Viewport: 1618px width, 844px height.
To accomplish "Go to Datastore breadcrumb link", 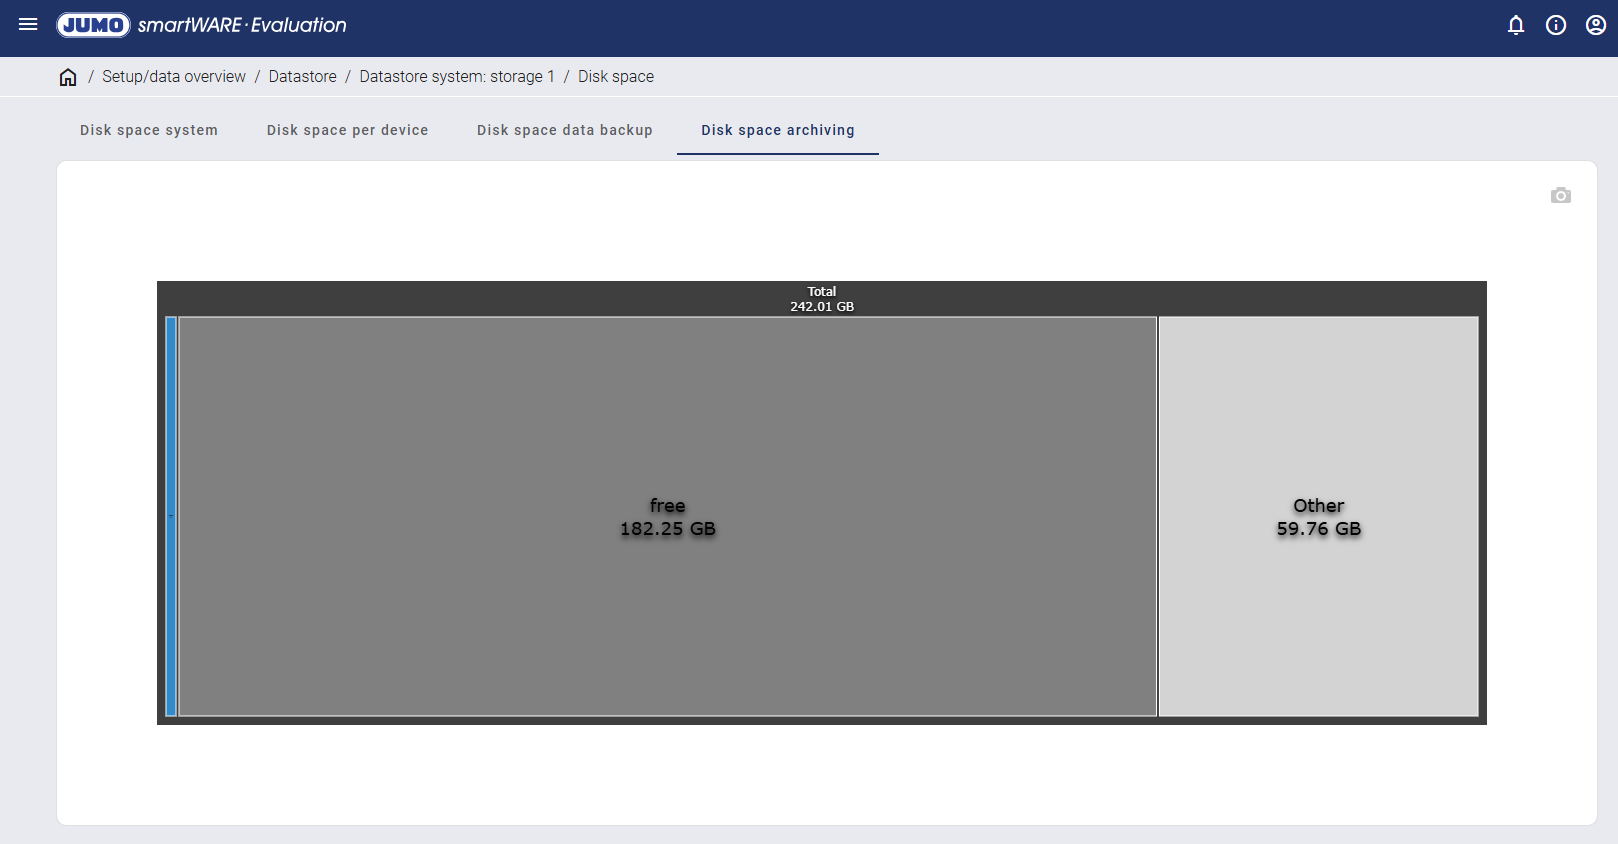I will (x=302, y=77).
